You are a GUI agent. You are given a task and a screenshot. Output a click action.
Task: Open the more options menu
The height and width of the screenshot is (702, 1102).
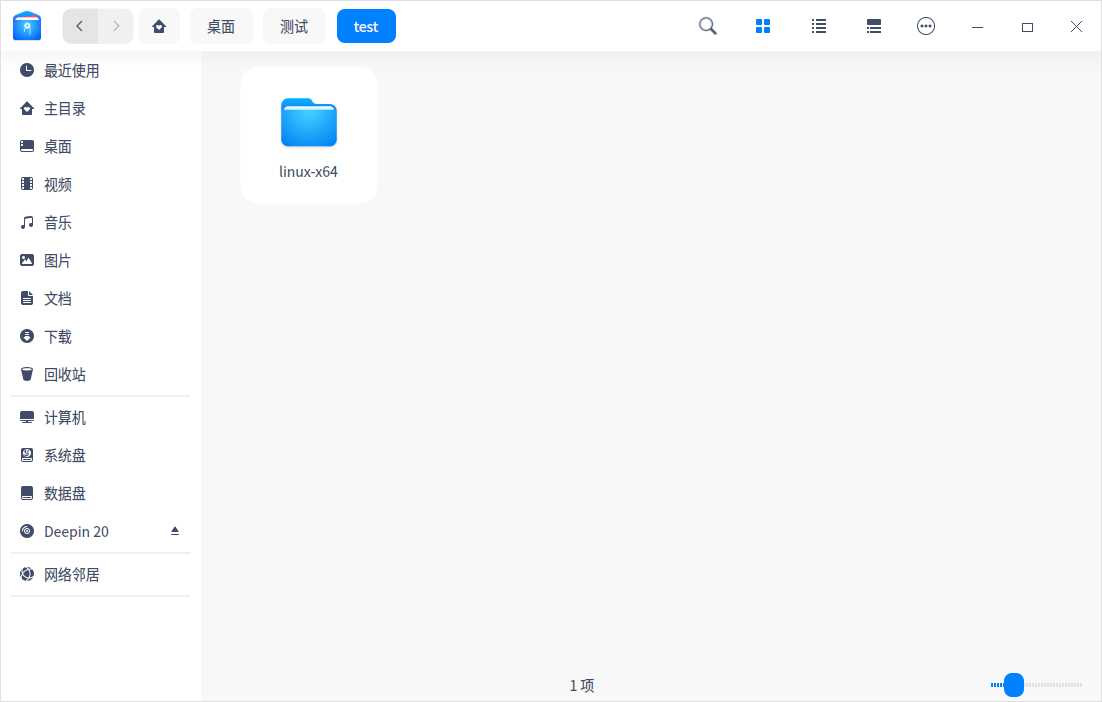click(926, 26)
